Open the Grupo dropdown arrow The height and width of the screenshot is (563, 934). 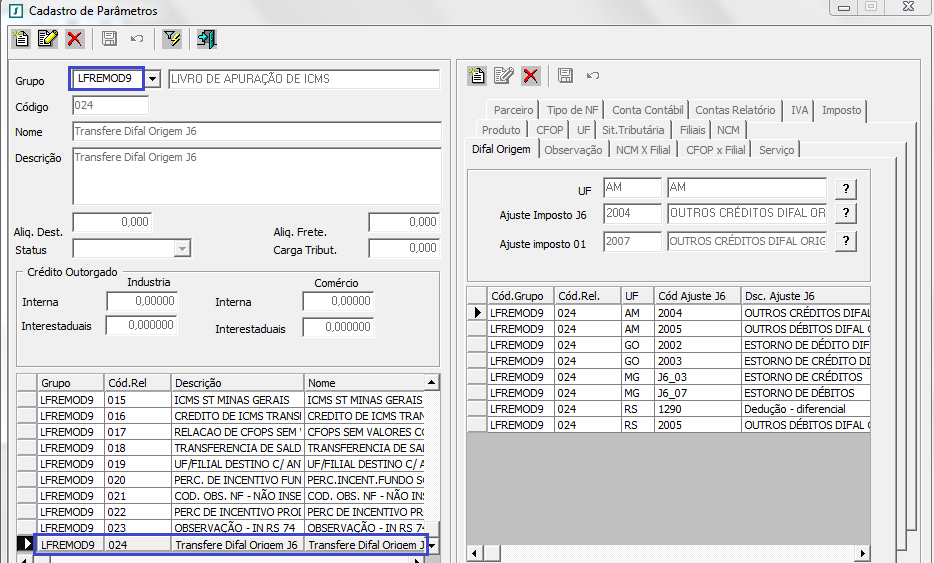(x=153, y=79)
